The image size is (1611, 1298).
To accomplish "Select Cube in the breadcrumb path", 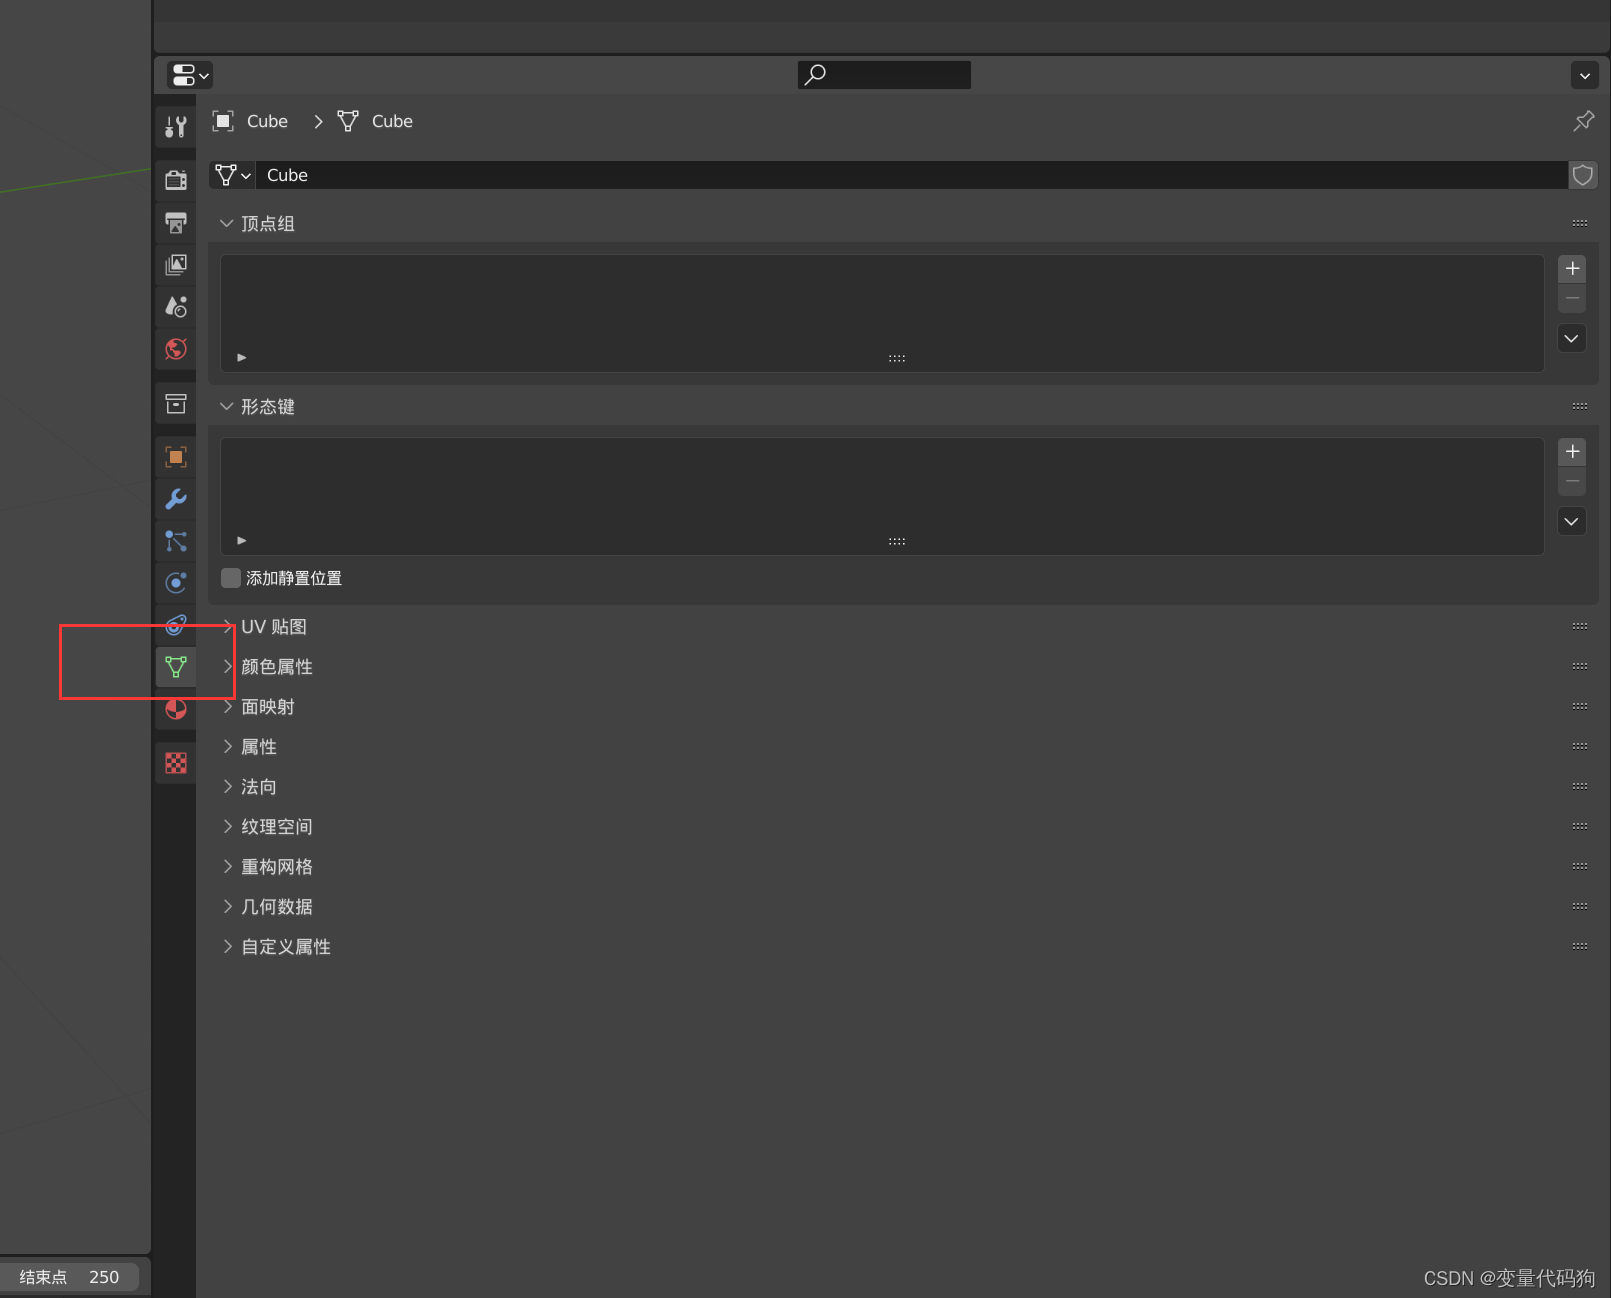I will pyautogui.click(x=266, y=121).
